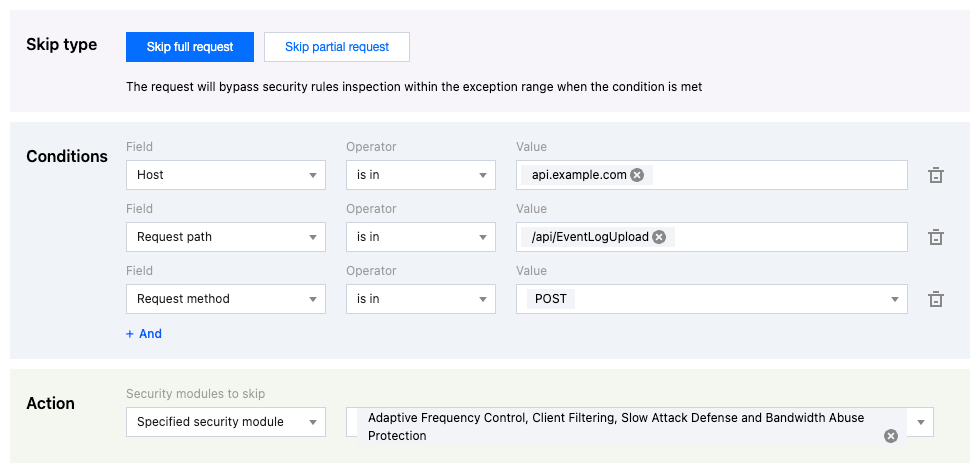Select the Skip full request option
977x474 pixels.
click(190, 47)
